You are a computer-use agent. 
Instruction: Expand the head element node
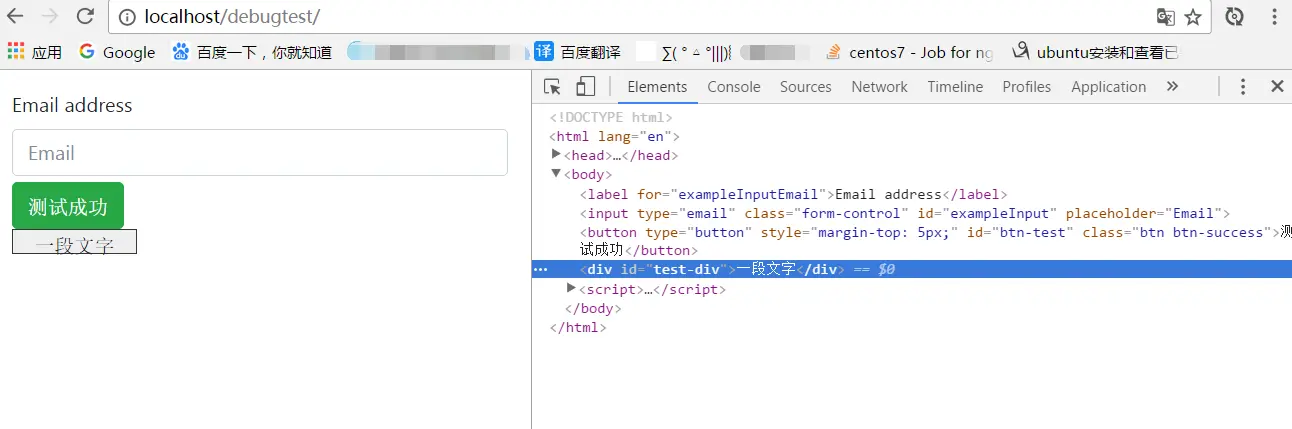(x=557, y=154)
